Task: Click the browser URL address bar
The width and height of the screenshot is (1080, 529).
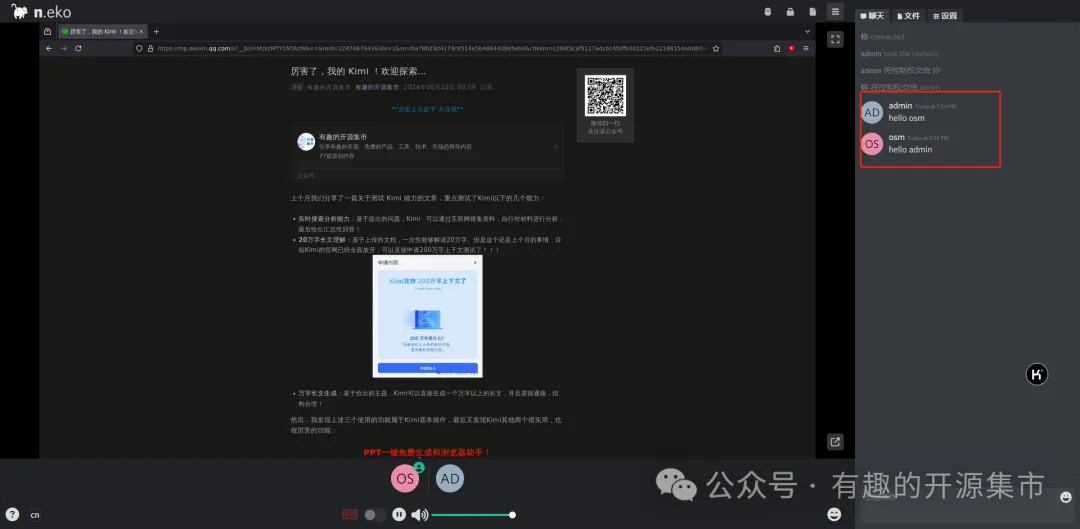Action: 427,48
